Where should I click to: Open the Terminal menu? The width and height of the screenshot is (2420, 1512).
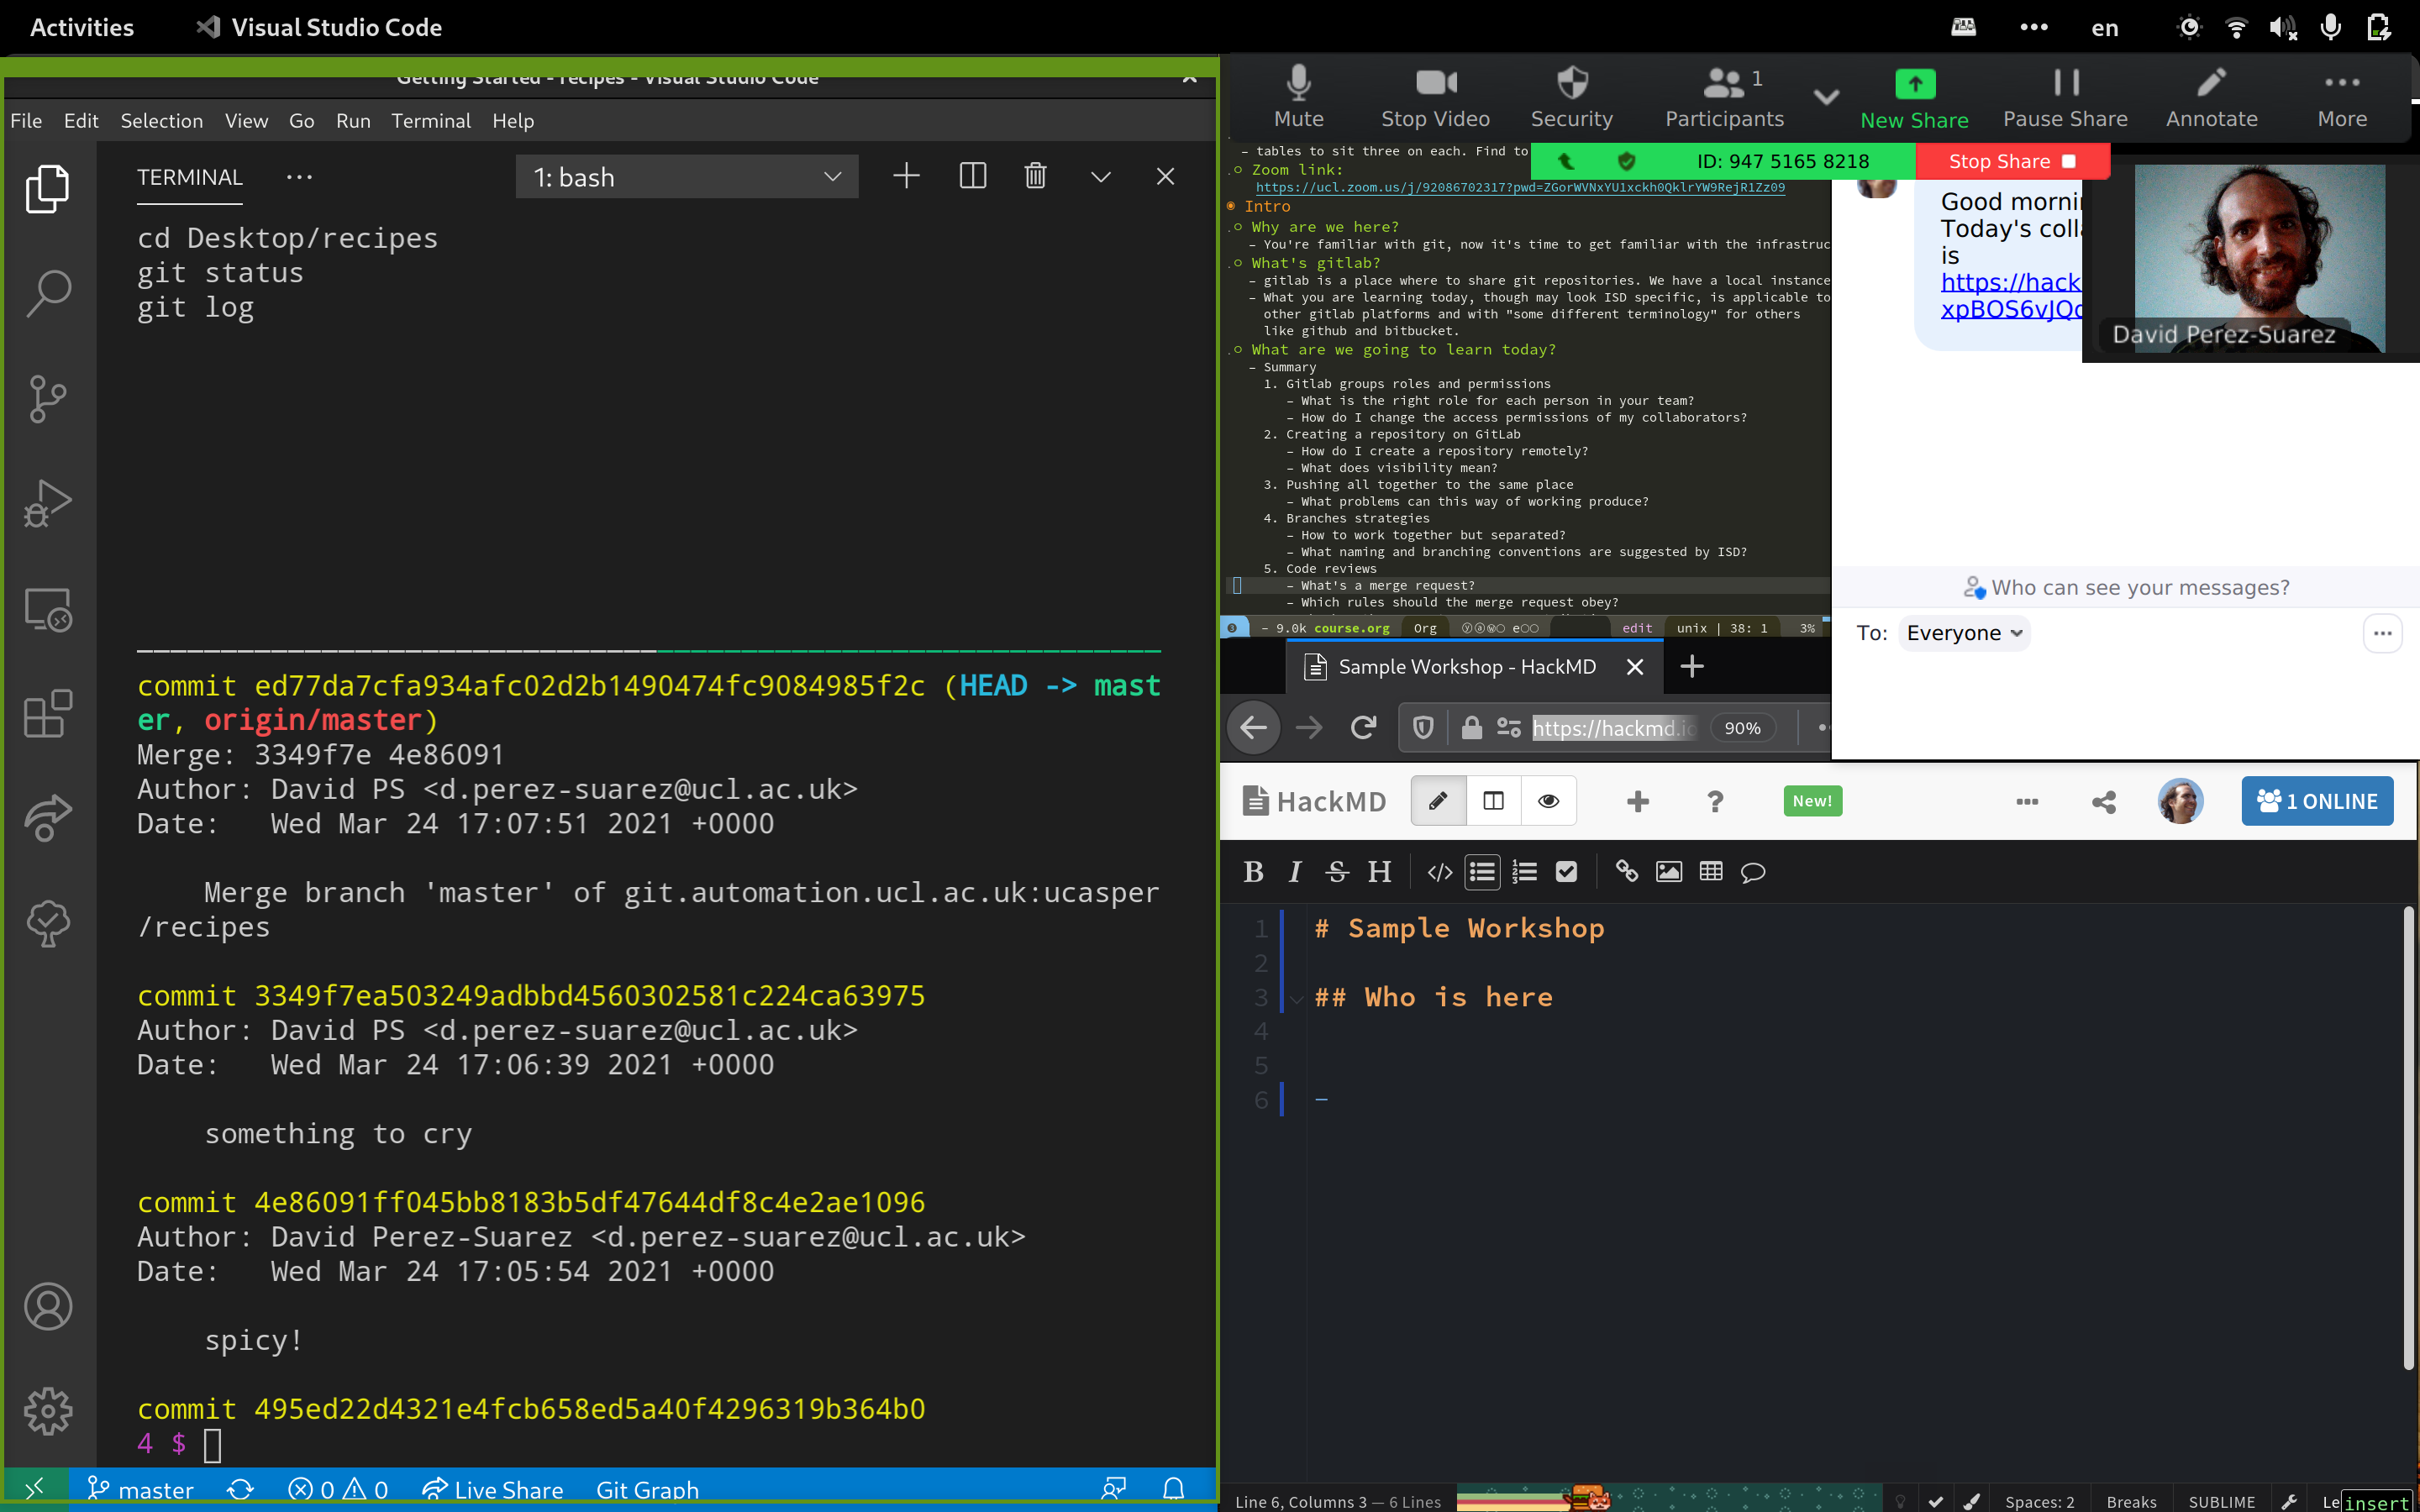[430, 120]
